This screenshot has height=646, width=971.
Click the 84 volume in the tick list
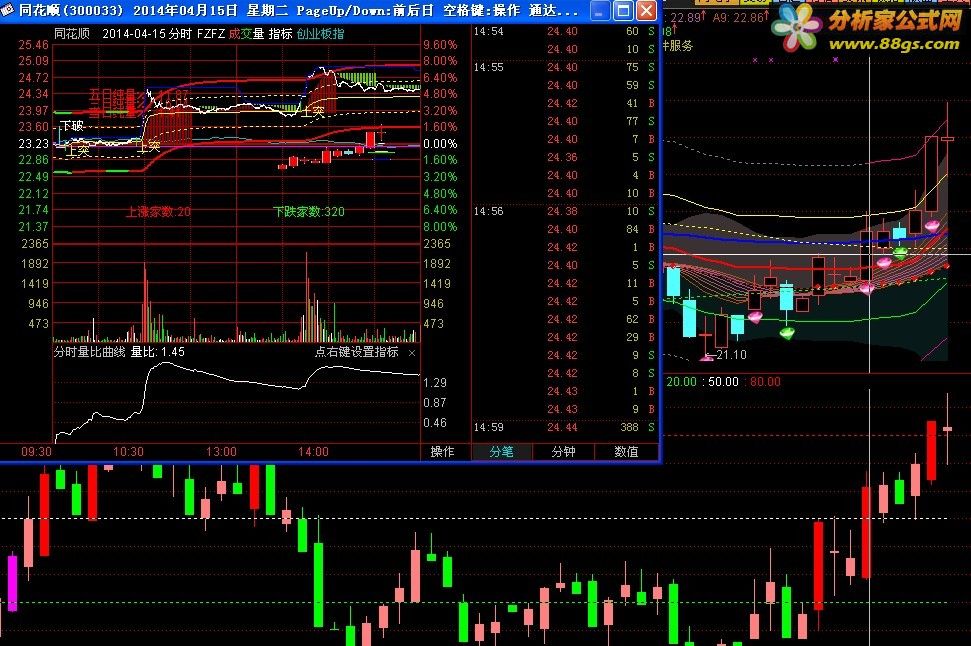point(632,229)
